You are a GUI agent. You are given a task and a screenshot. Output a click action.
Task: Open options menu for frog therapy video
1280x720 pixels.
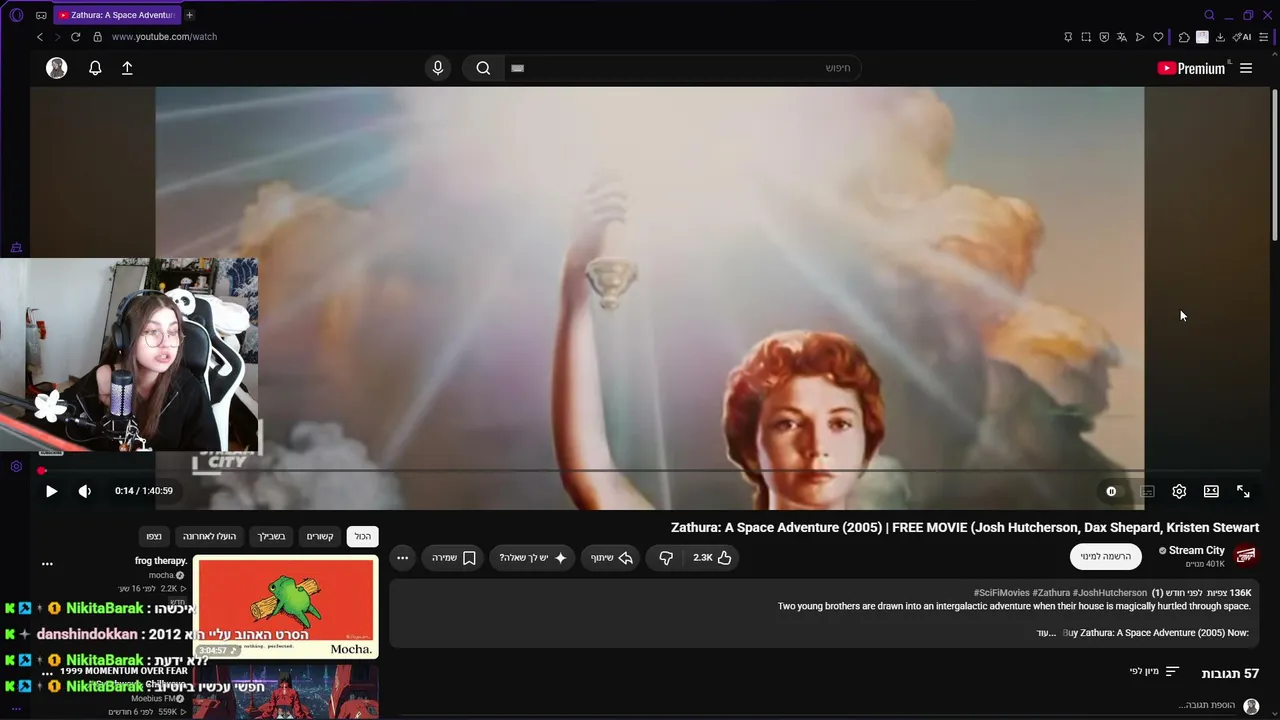coord(47,564)
